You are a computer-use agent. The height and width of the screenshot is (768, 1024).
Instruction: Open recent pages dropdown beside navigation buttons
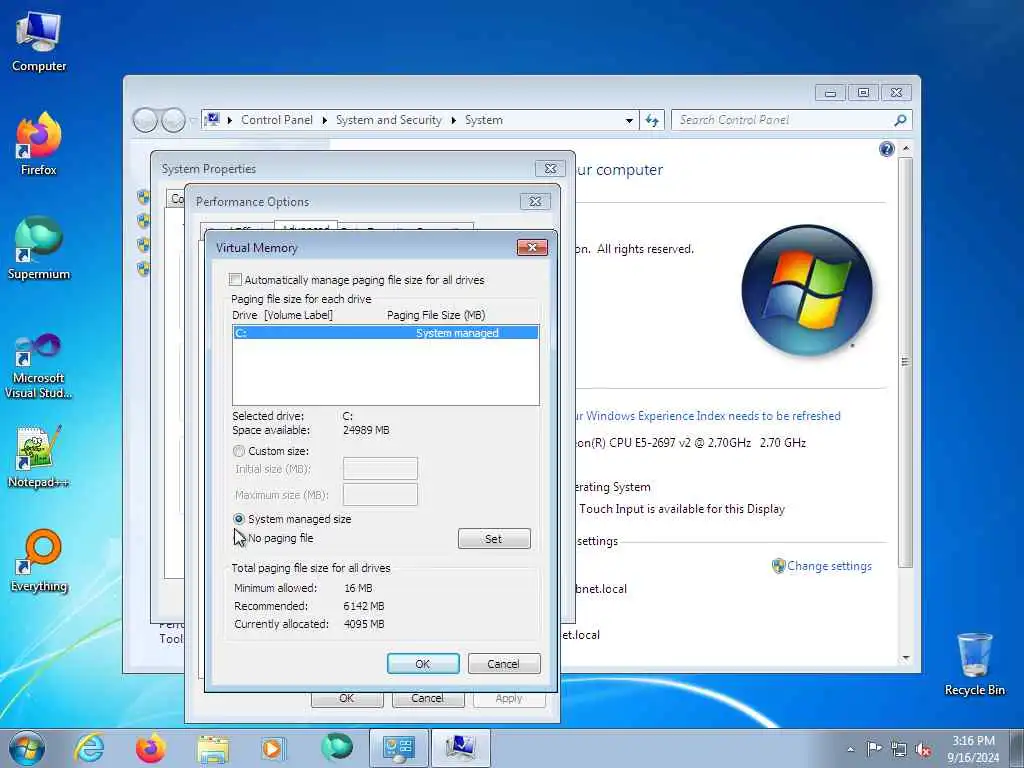click(193, 121)
